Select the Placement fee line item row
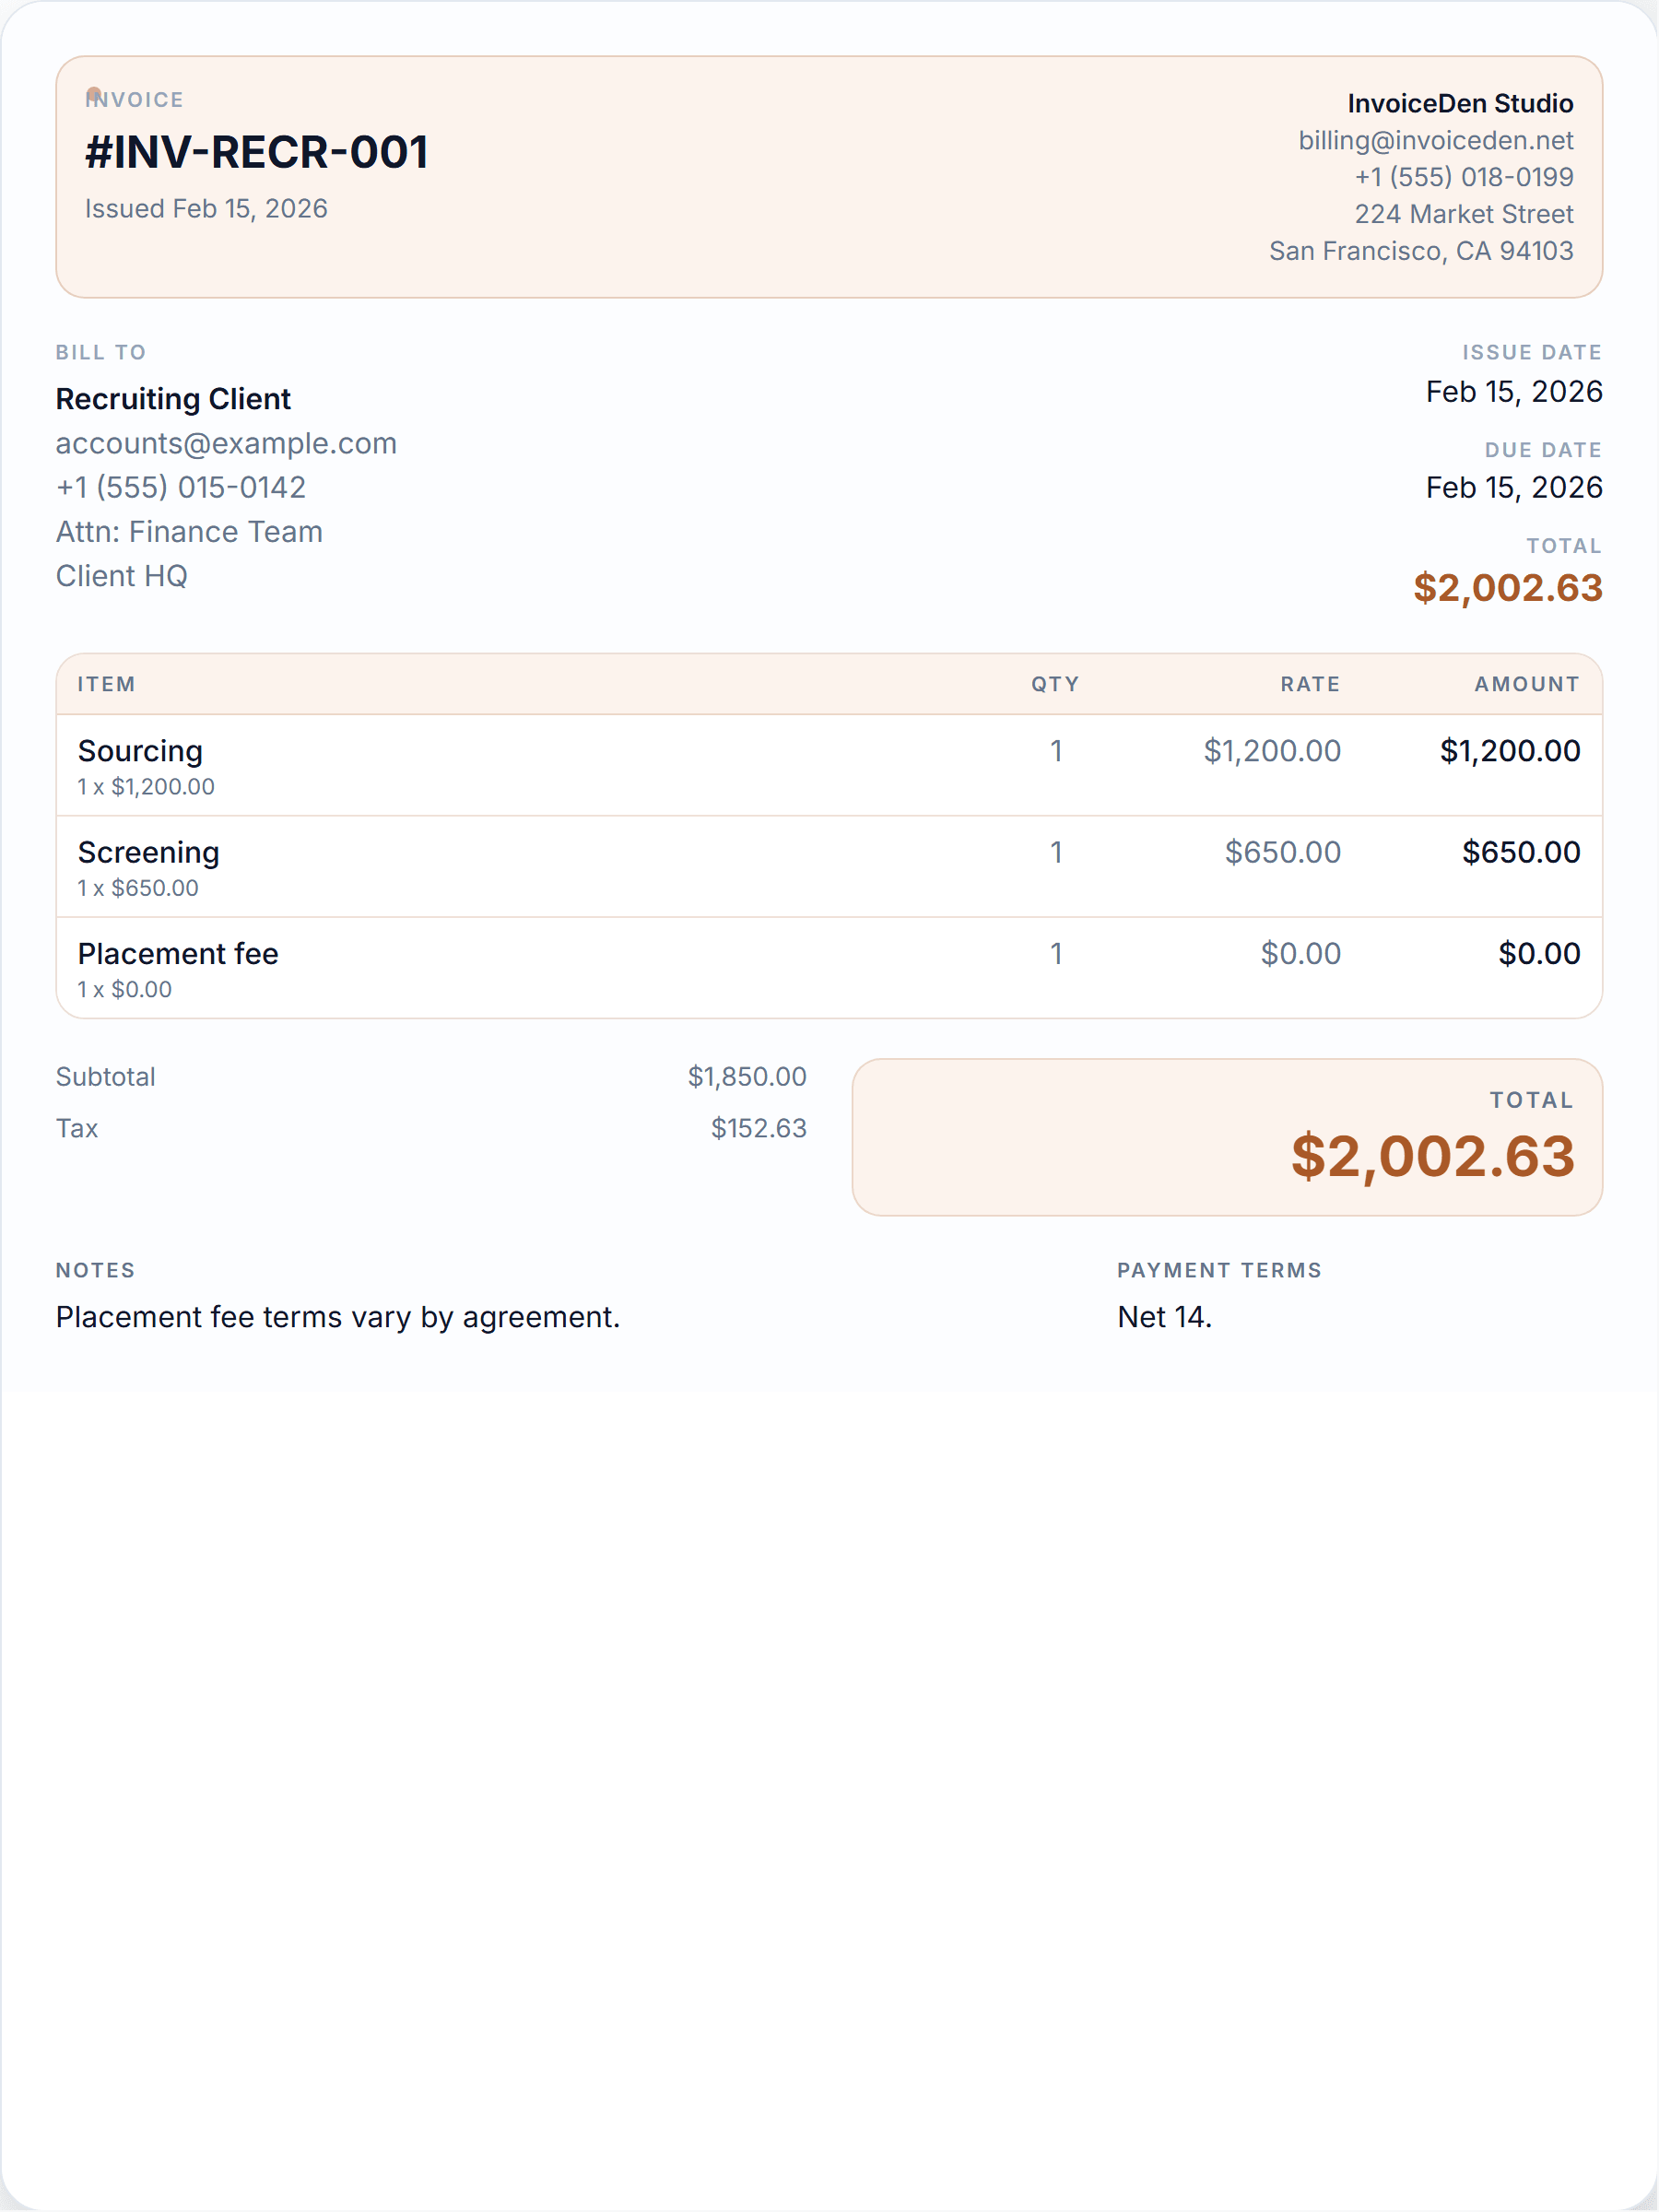Screen dimensions: 1659x2212 829,968
